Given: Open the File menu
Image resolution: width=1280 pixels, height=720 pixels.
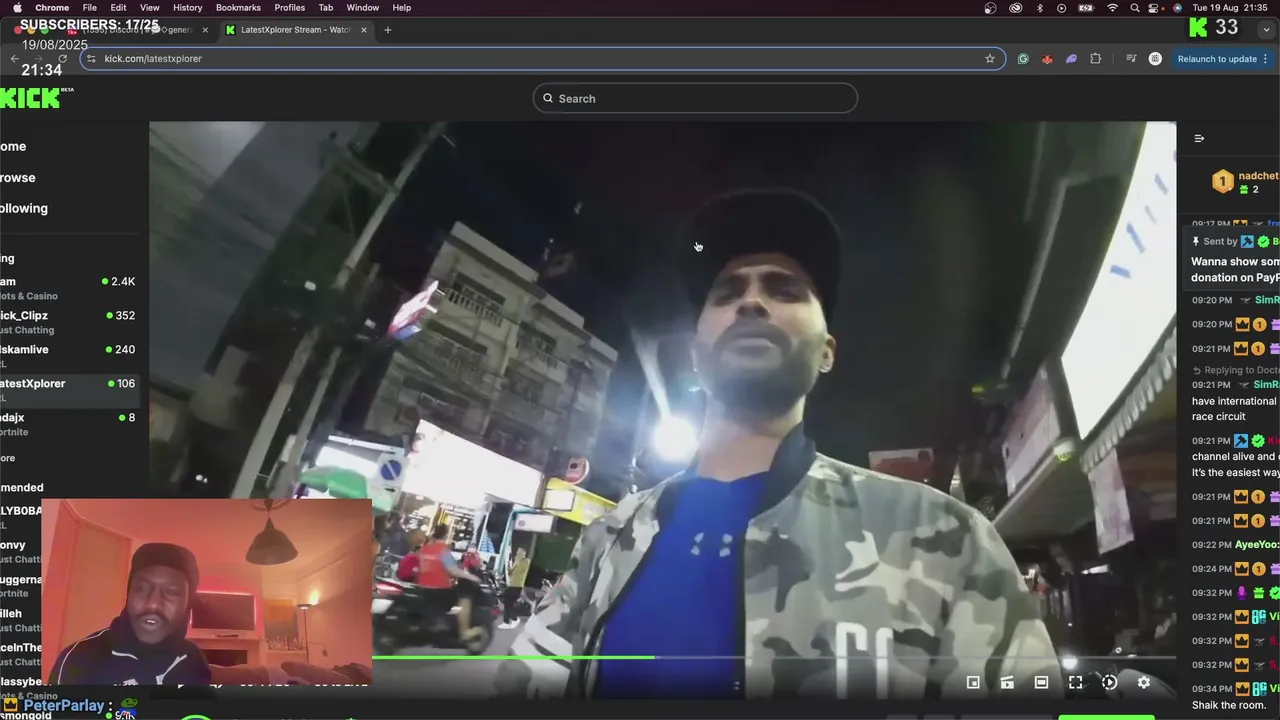Looking at the screenshot, I should pyautogui.click(x=90, y=8).
